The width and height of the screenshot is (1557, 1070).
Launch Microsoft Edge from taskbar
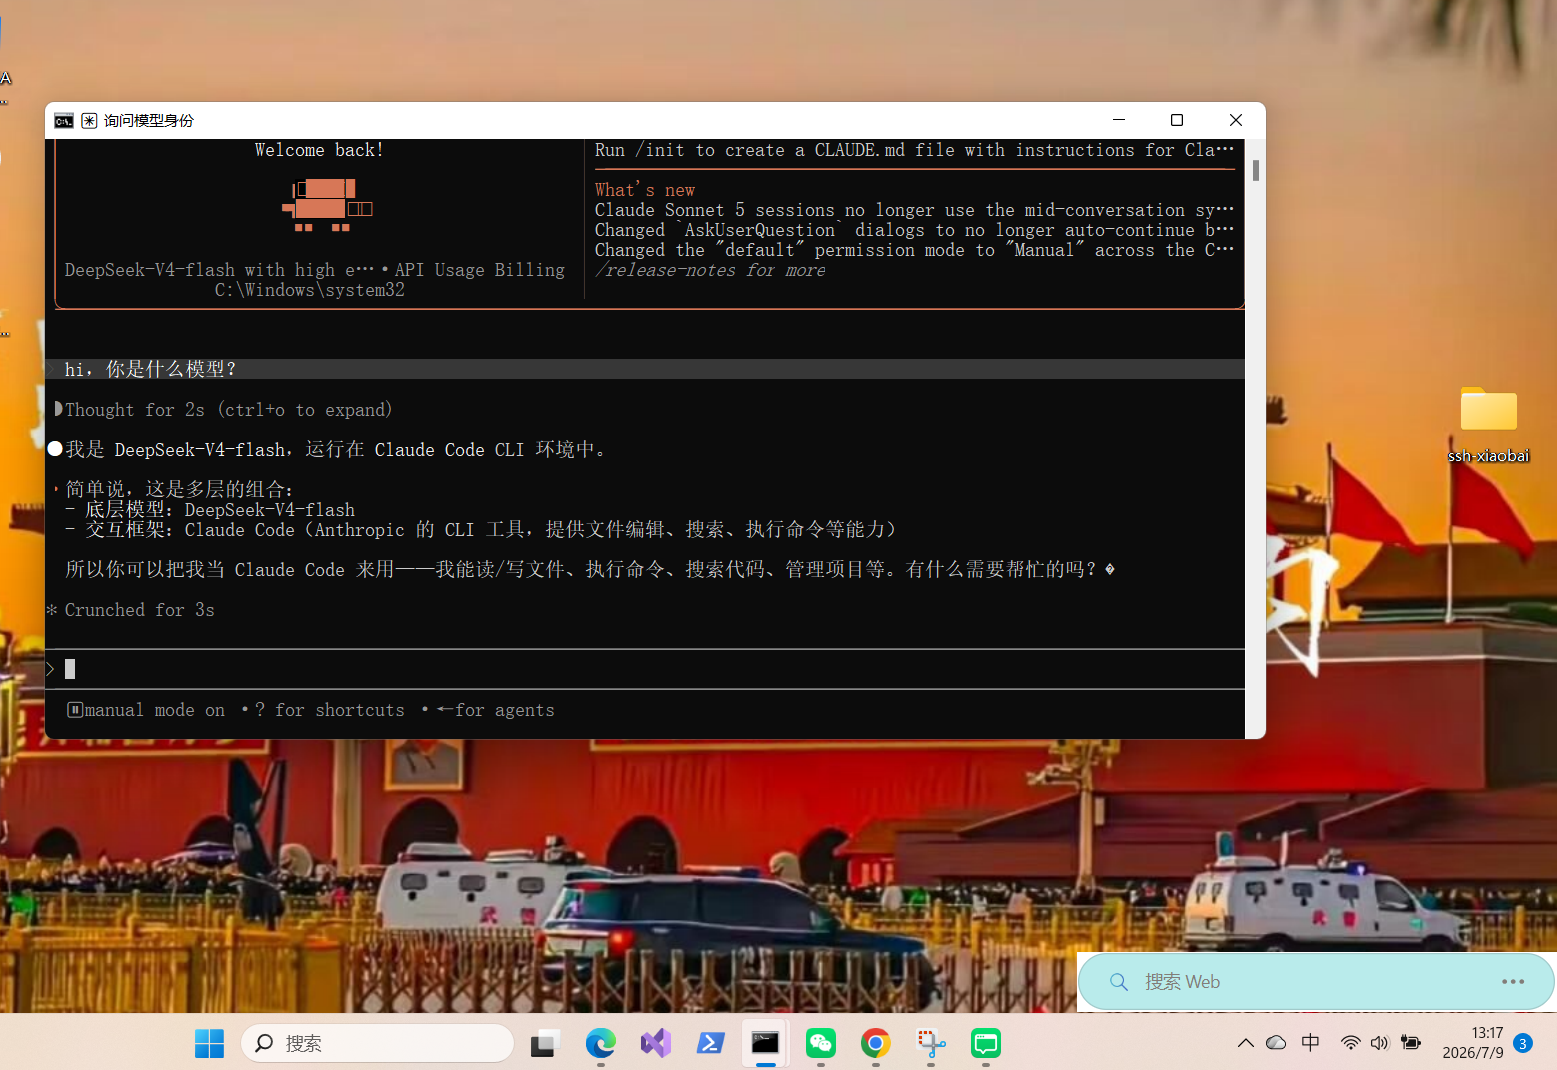click(600, 1043)
